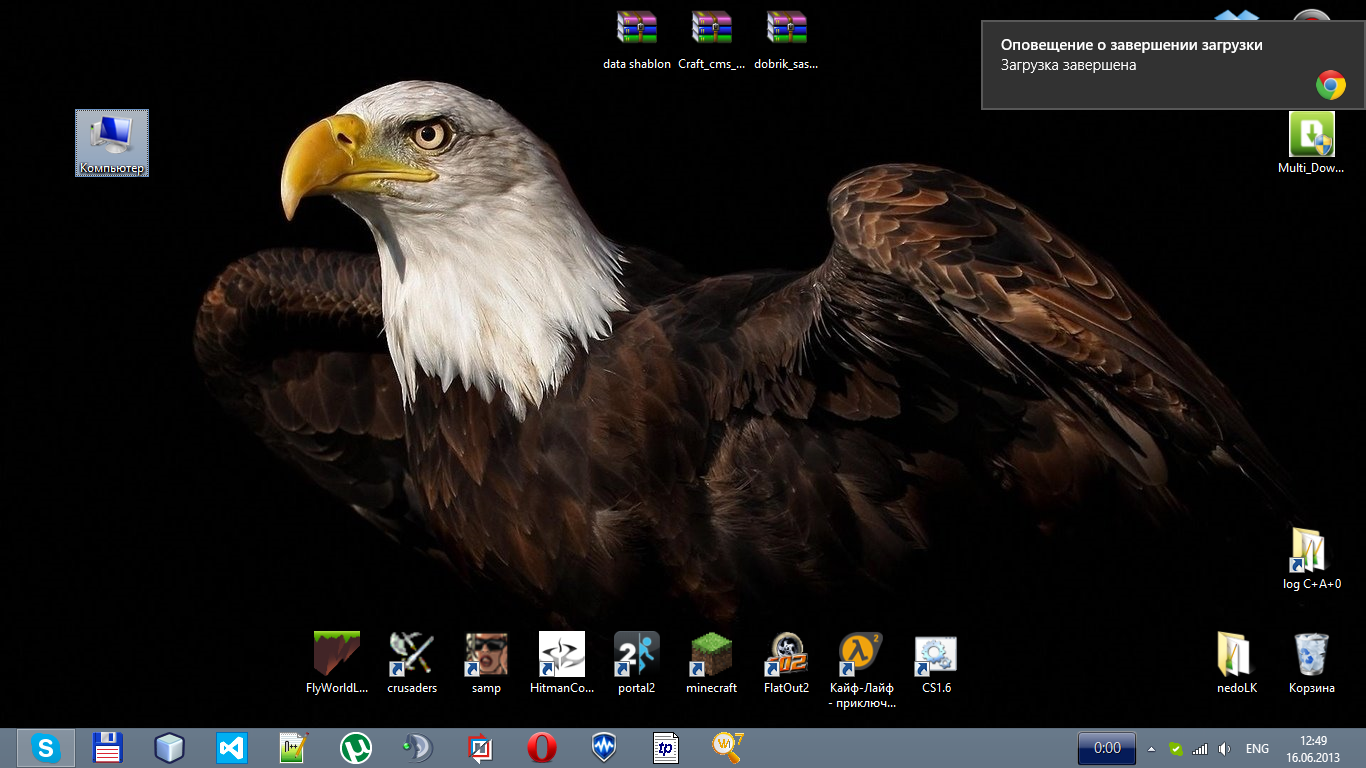Open the blue shield pulse taskbar icon
The width and height of the screenshot is (1366, 768).
pyautogui.click(x=604, y=748)
